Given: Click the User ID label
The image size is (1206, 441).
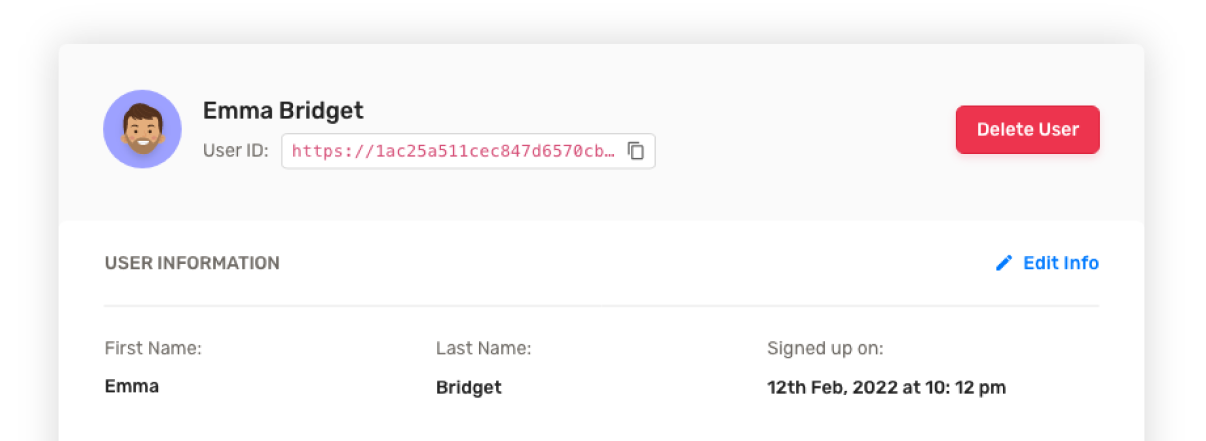Looking at the screenshot, I should (236, 151).
